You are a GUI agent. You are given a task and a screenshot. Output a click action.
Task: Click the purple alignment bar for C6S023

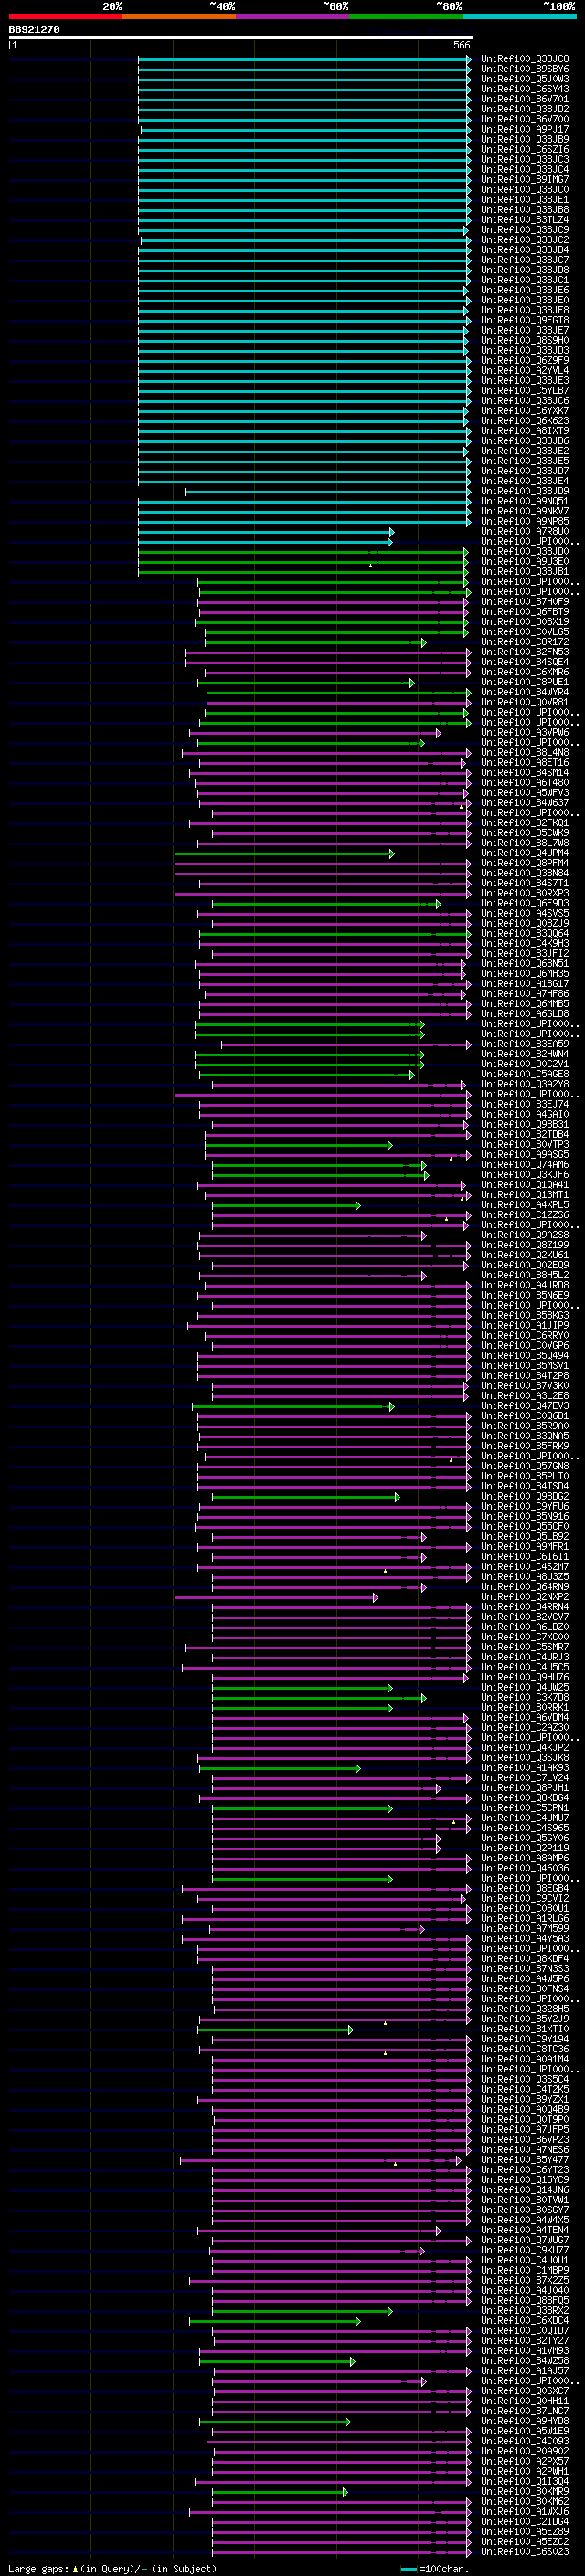[x=341, y=2554]
